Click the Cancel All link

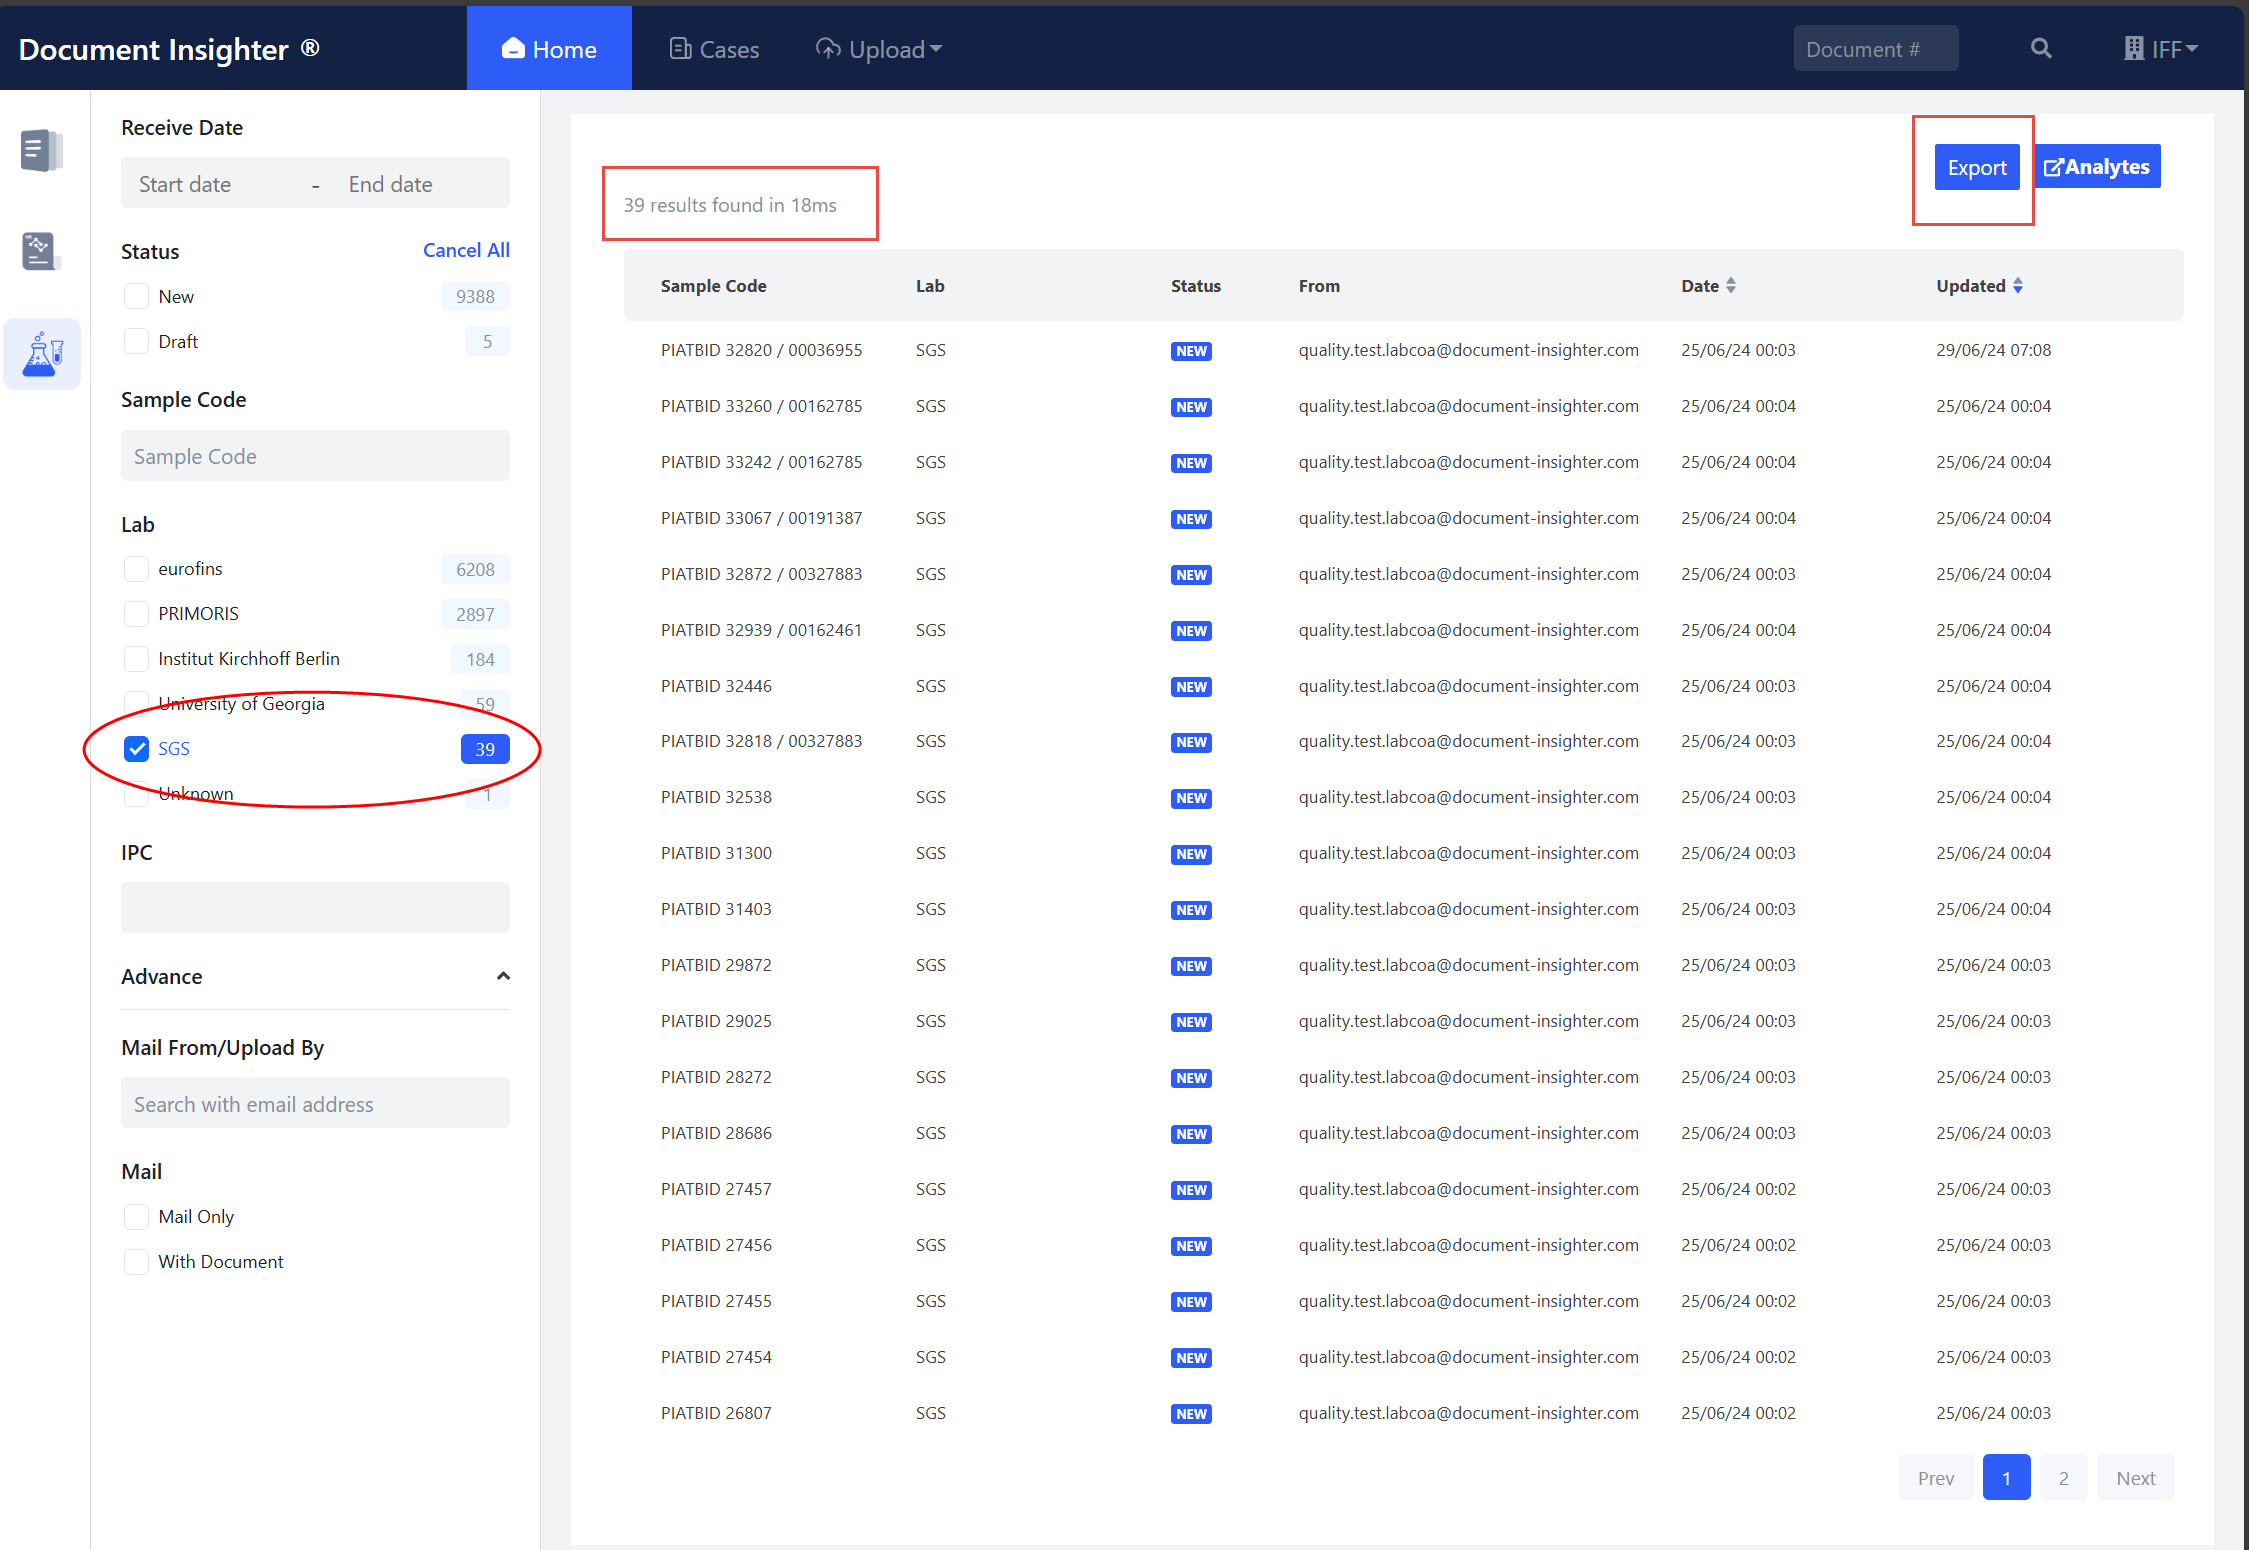(x=466, y=250)
